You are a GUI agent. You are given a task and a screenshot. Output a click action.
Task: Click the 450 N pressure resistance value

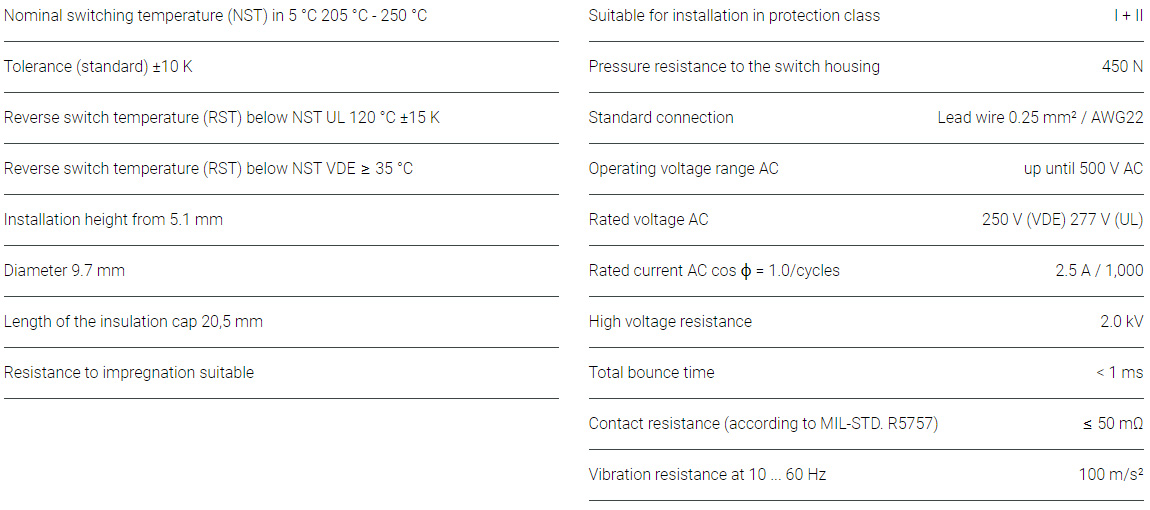(1122, 67)
